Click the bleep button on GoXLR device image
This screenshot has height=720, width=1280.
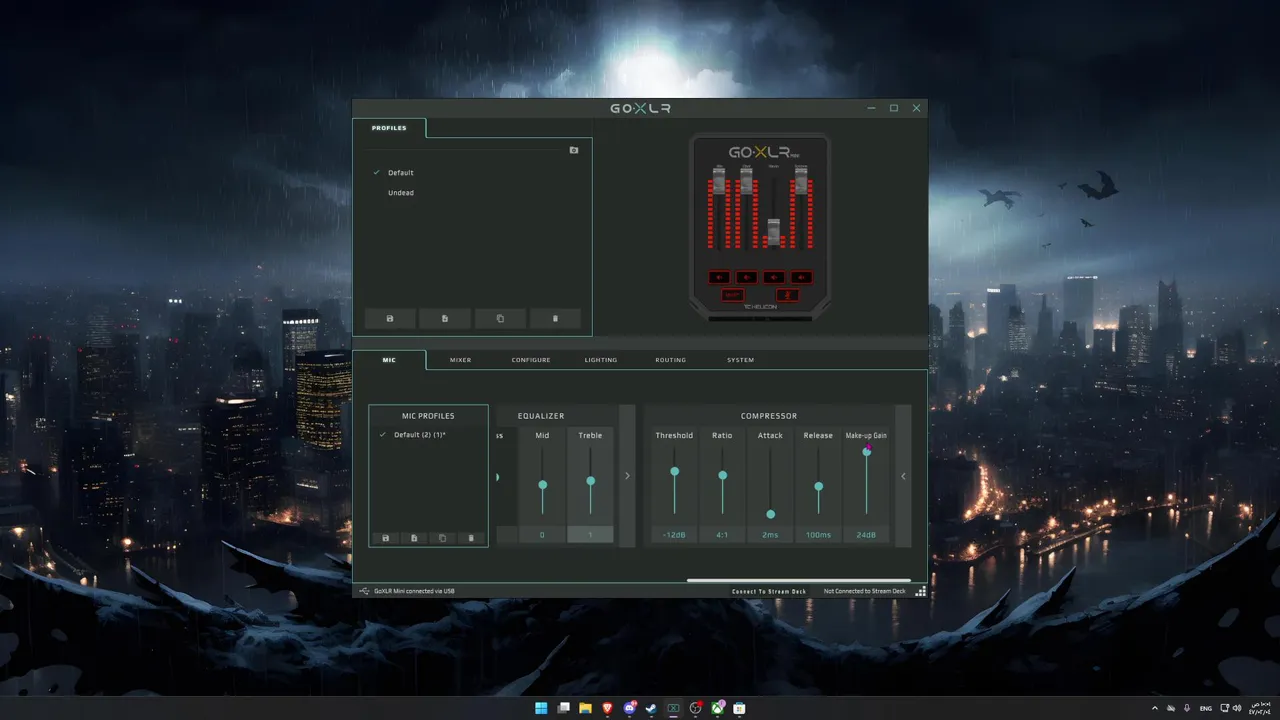(x=733, y=295)
